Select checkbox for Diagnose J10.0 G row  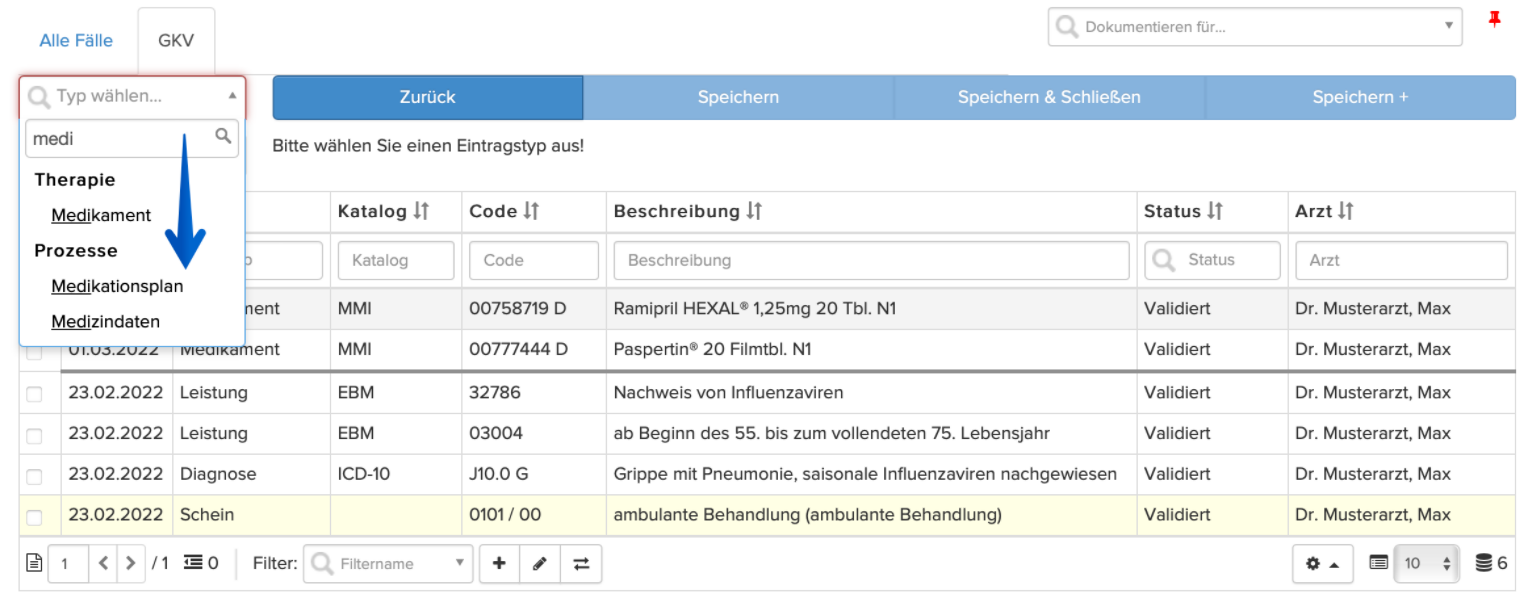click(35, 476)
